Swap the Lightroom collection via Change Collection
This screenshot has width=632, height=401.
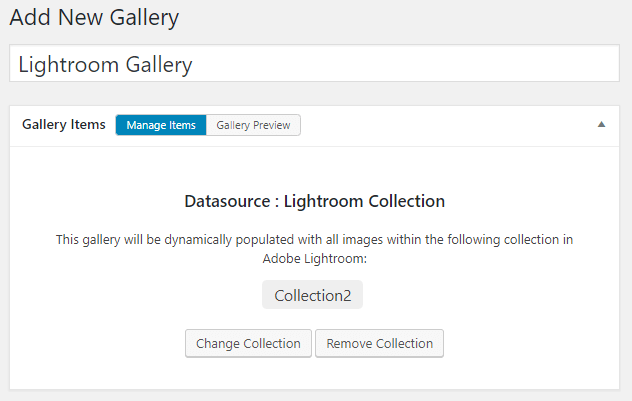coord(248,343)
